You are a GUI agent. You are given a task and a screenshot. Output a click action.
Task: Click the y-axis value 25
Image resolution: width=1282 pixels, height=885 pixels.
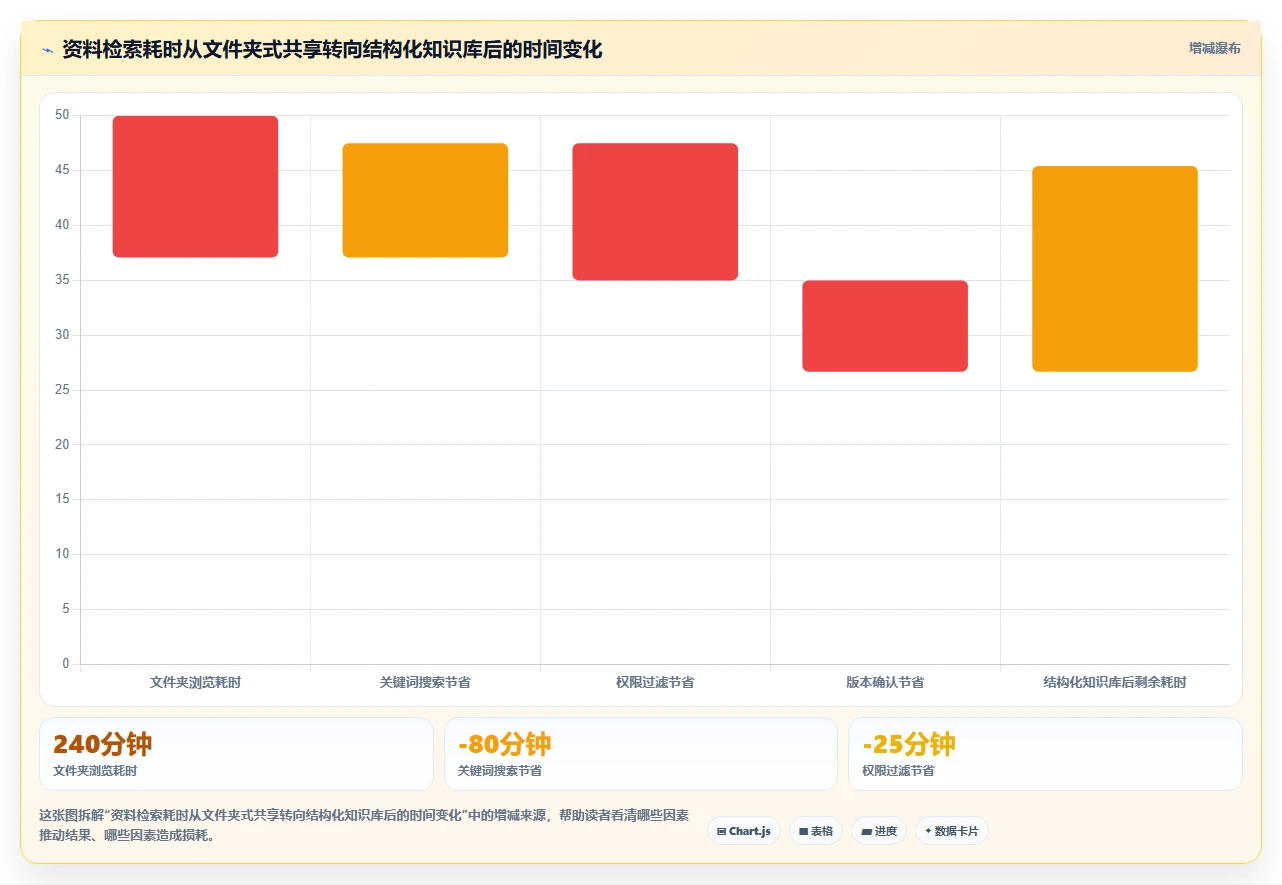coord(62,389)
